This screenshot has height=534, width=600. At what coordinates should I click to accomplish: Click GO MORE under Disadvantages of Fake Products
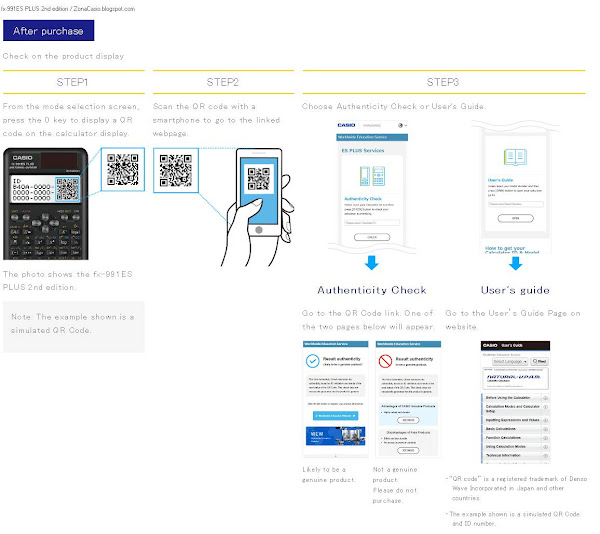coord(408,450)
